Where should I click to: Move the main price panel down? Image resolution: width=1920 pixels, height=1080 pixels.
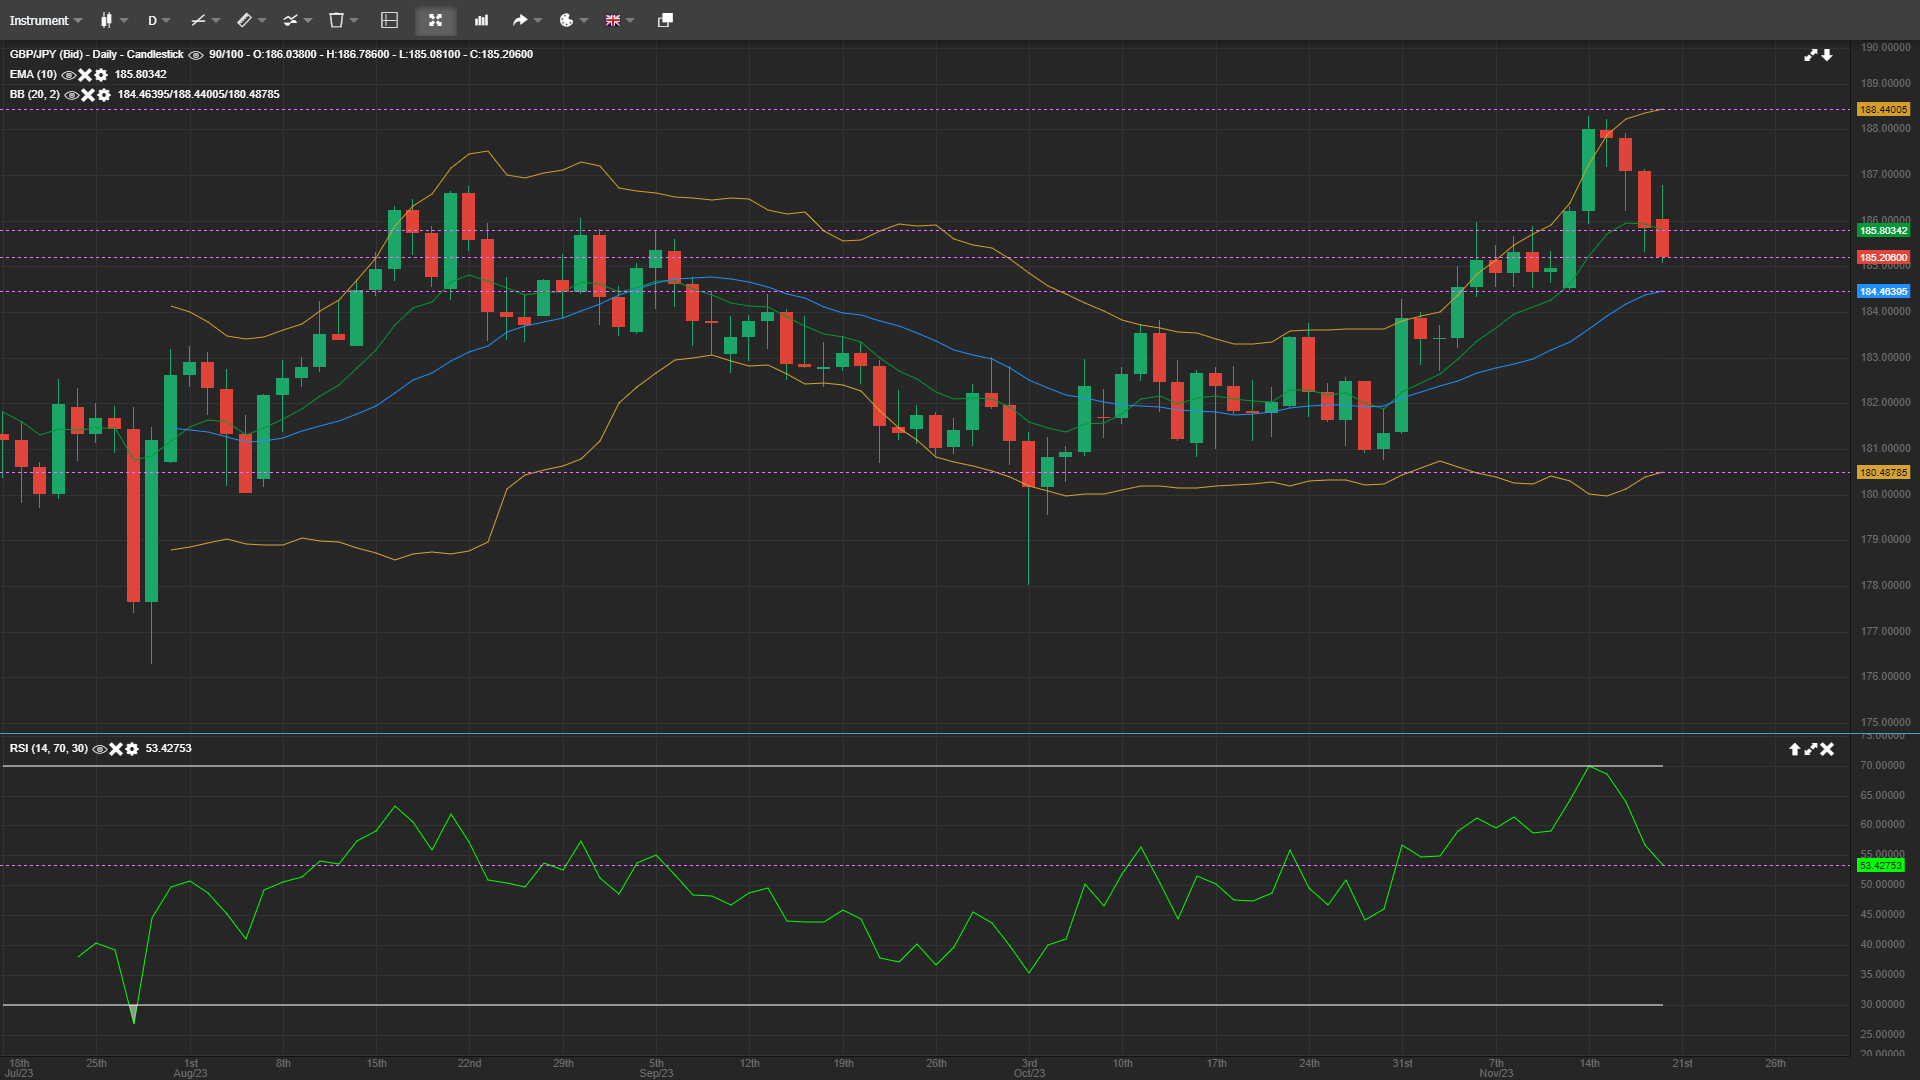point(1827,55)
